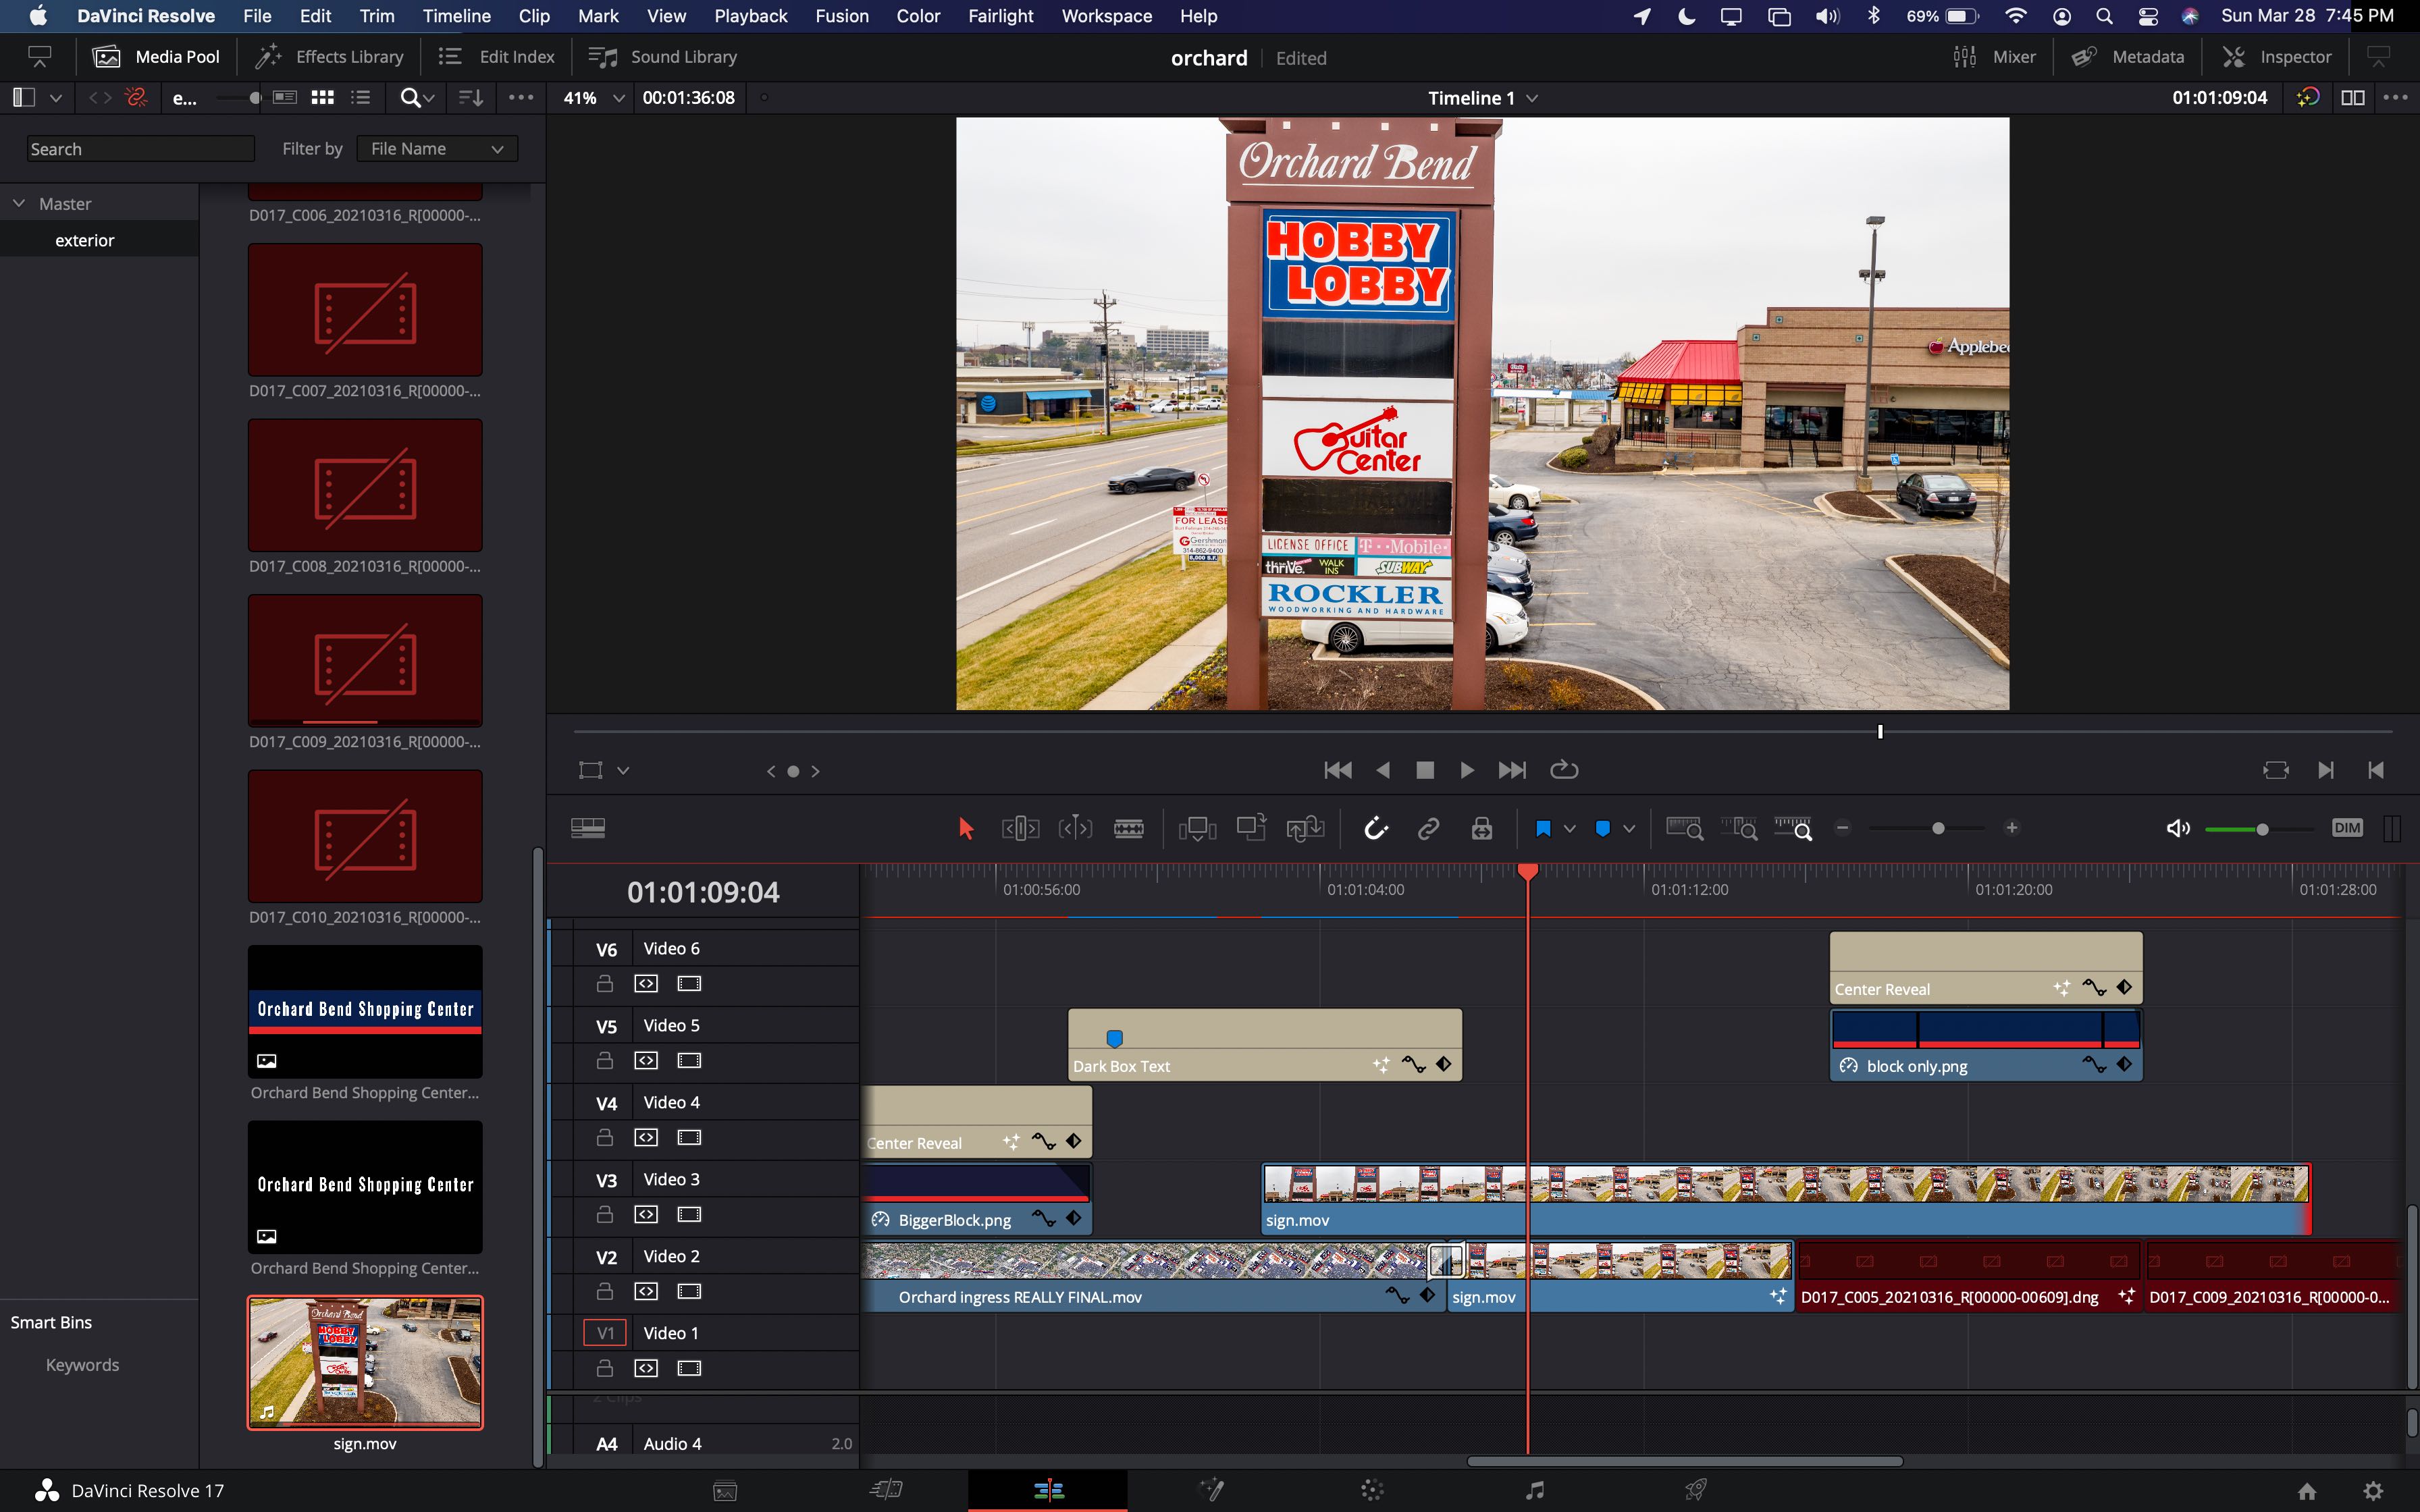Viewport: 2420px width, 1512px height.
Task: Click Detail Zoom icon
Action: pyautogui.click(x=1739, y=828)
